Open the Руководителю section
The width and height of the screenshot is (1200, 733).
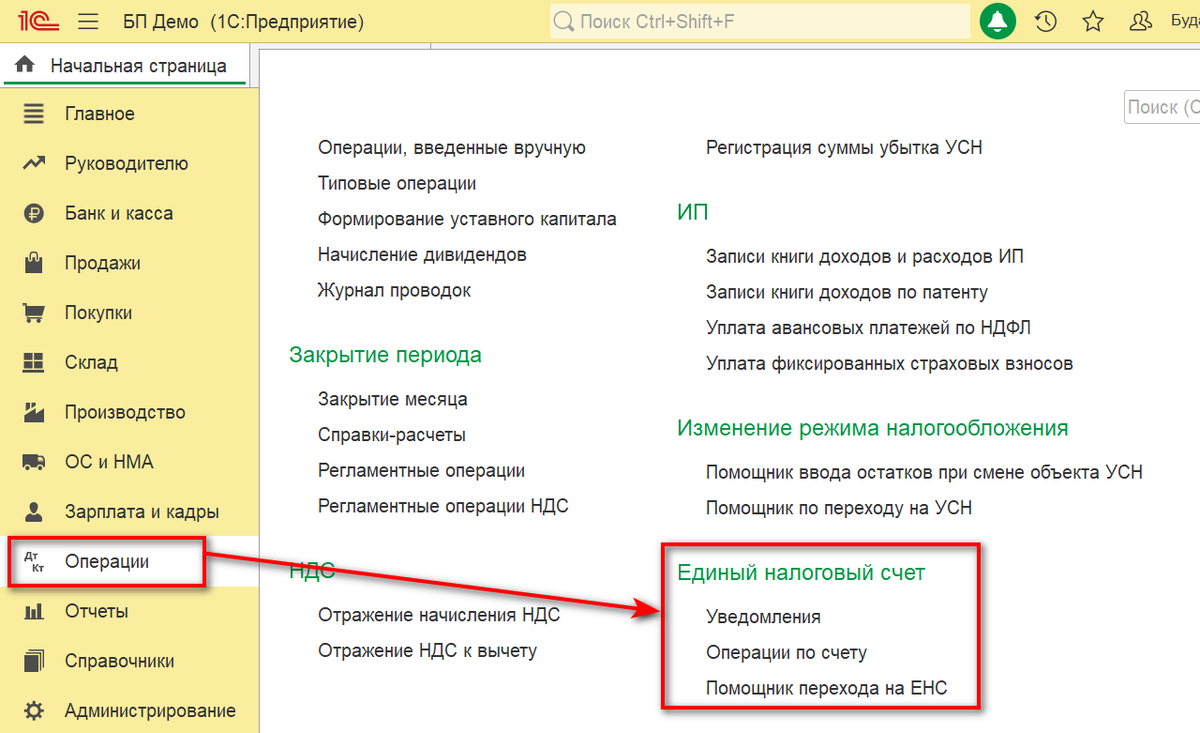[129, 164]
